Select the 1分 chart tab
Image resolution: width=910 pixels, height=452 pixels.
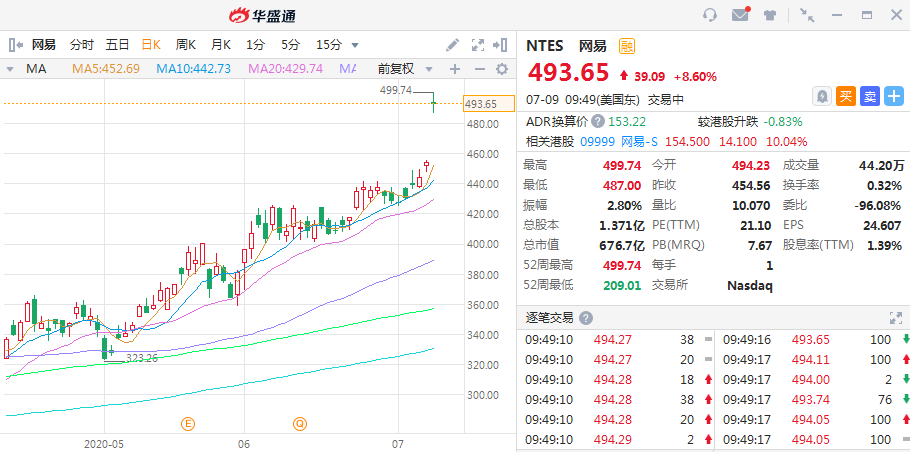click(255, 45)
